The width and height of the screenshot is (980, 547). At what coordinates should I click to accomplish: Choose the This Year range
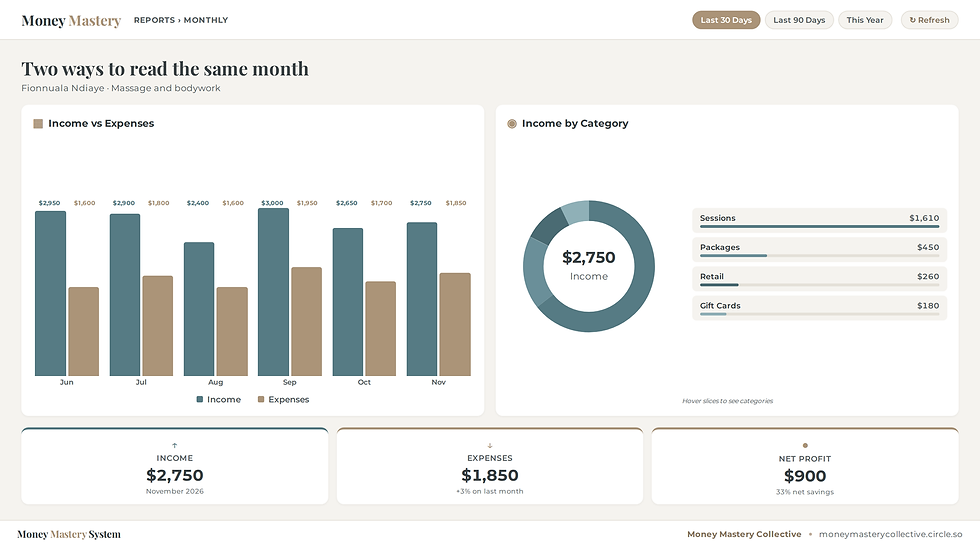tap(865, 20)
